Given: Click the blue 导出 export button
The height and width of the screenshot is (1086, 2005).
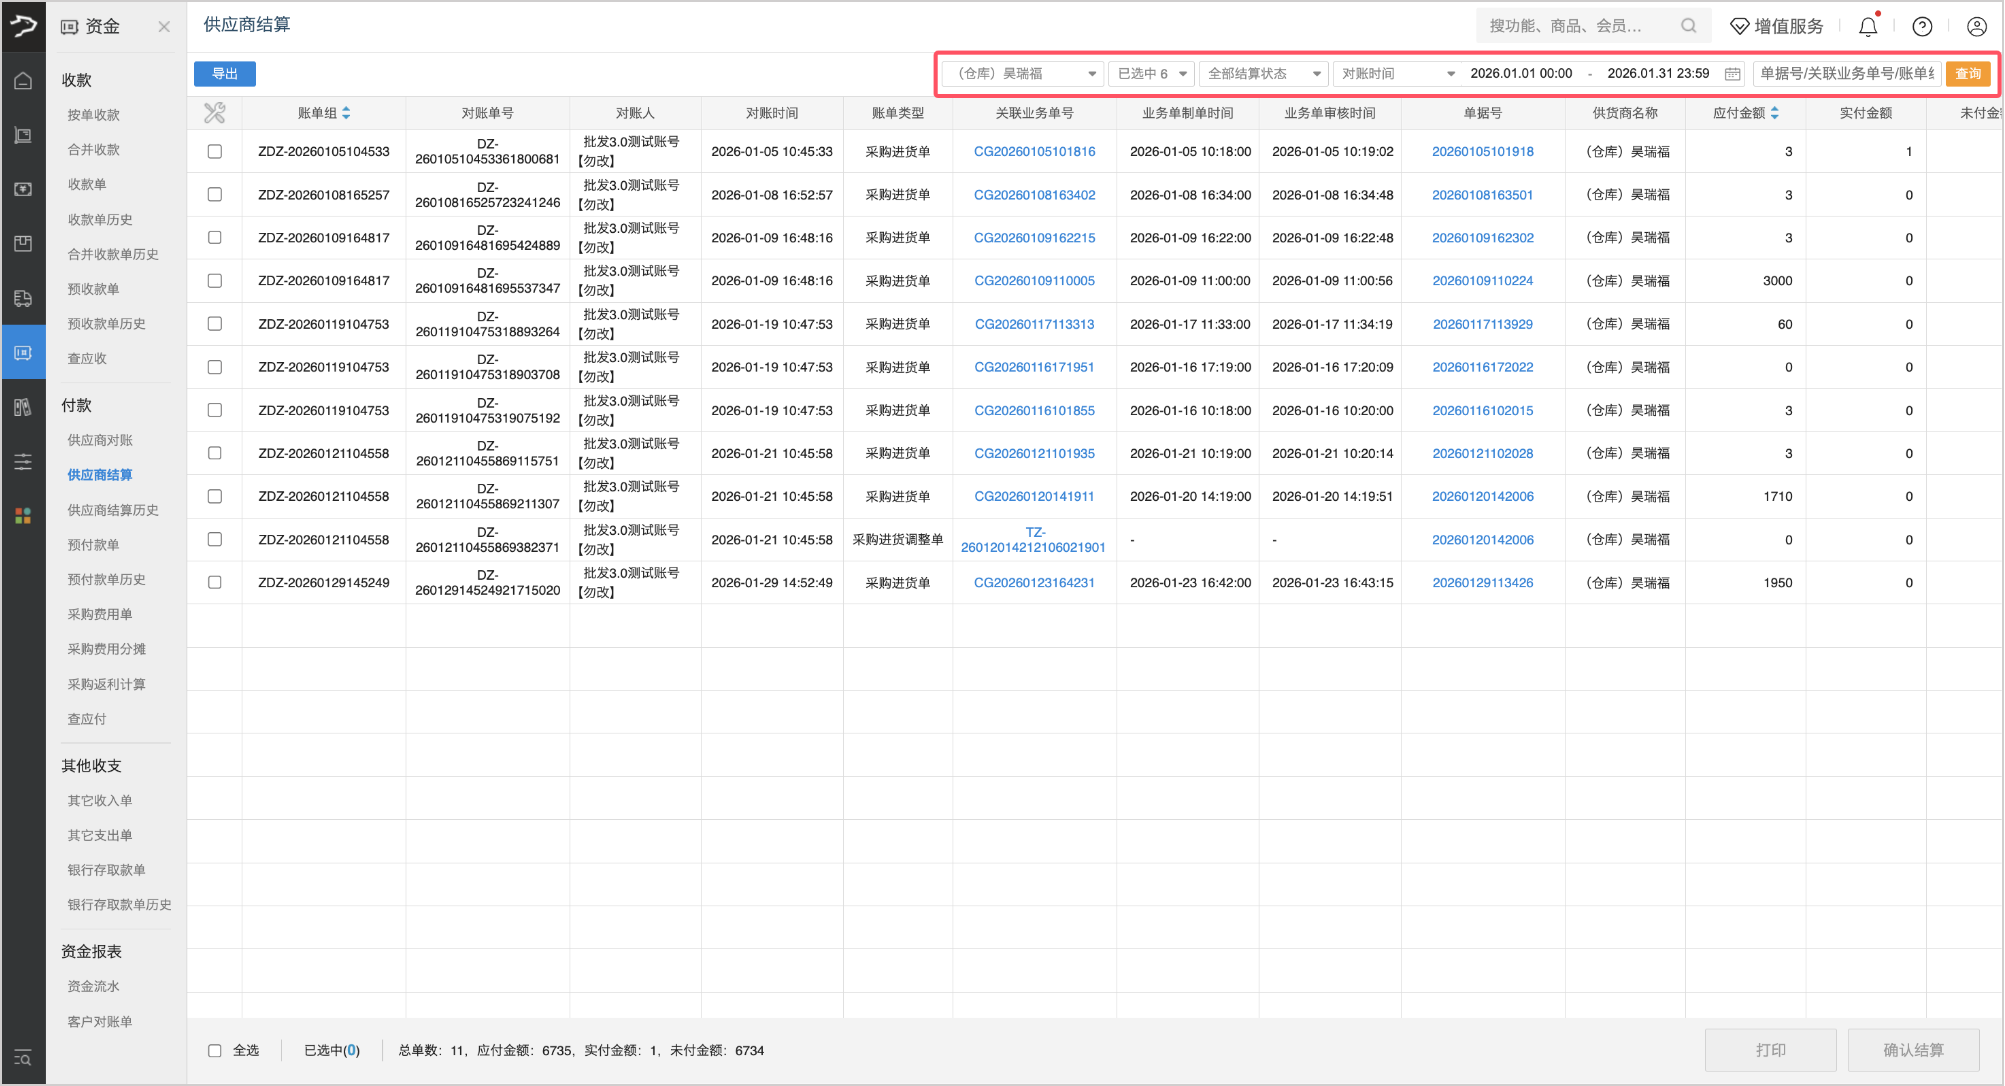Looking at the screenshot, I should pos(225,74).
